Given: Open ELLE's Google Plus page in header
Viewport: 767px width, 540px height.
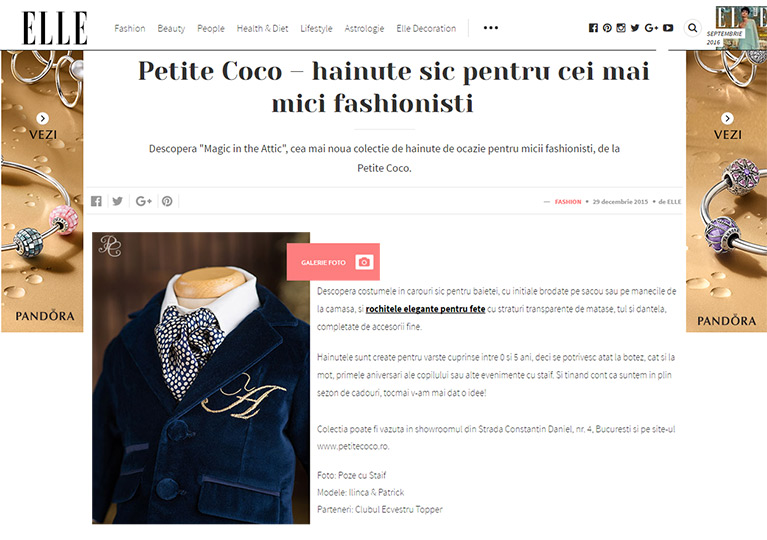Looking at the screenshot, I should click(x=651, y=28).
